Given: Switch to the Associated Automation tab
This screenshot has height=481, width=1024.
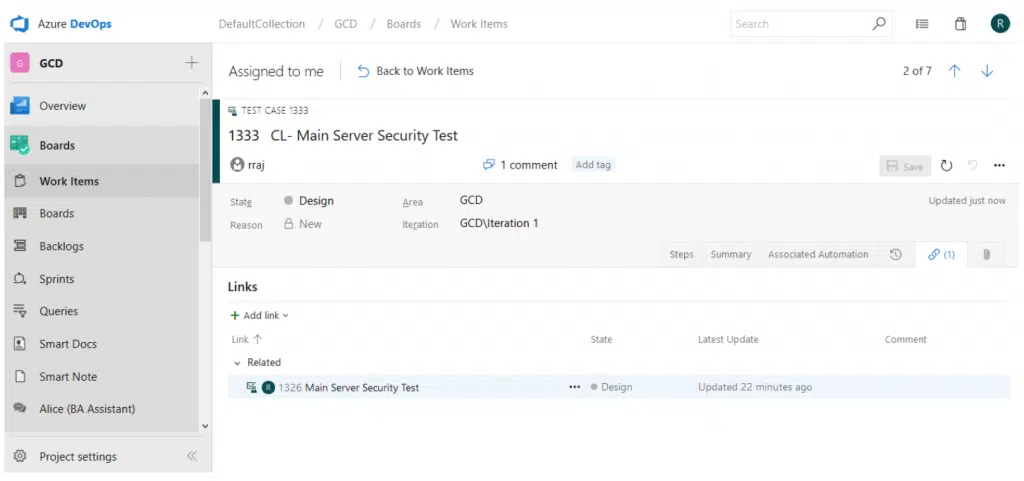Looking at the screenshot, I should click(817, 255).
